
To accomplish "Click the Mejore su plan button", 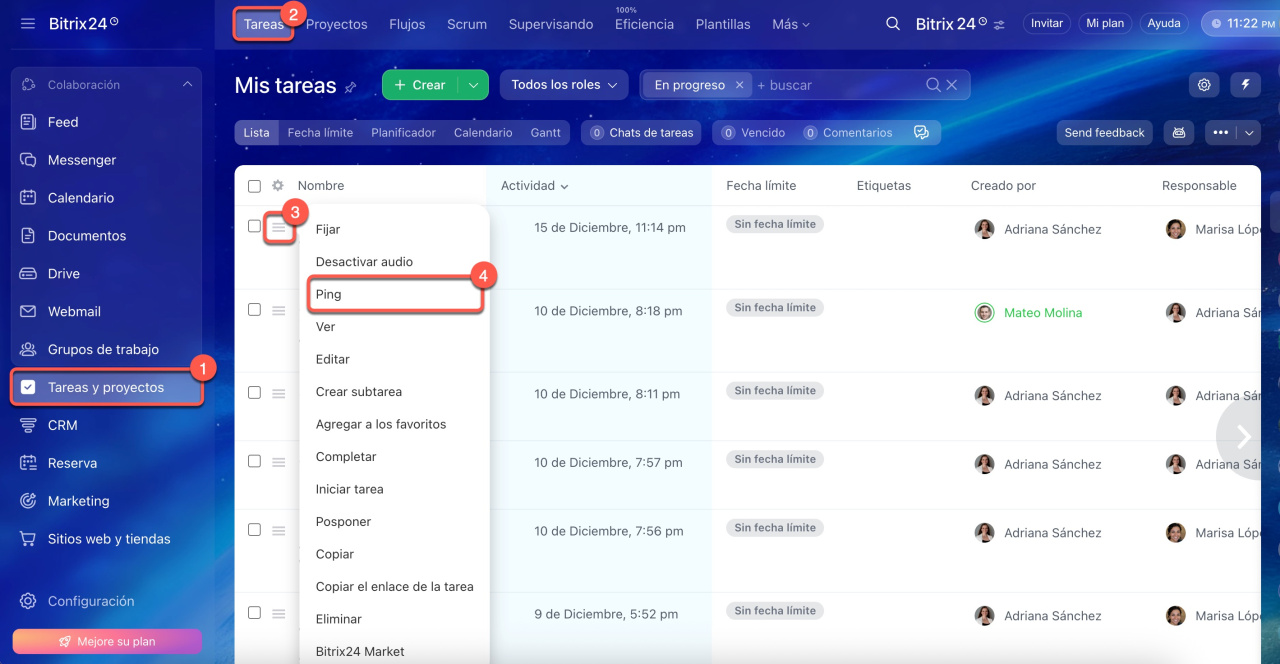I will [107, 641].
